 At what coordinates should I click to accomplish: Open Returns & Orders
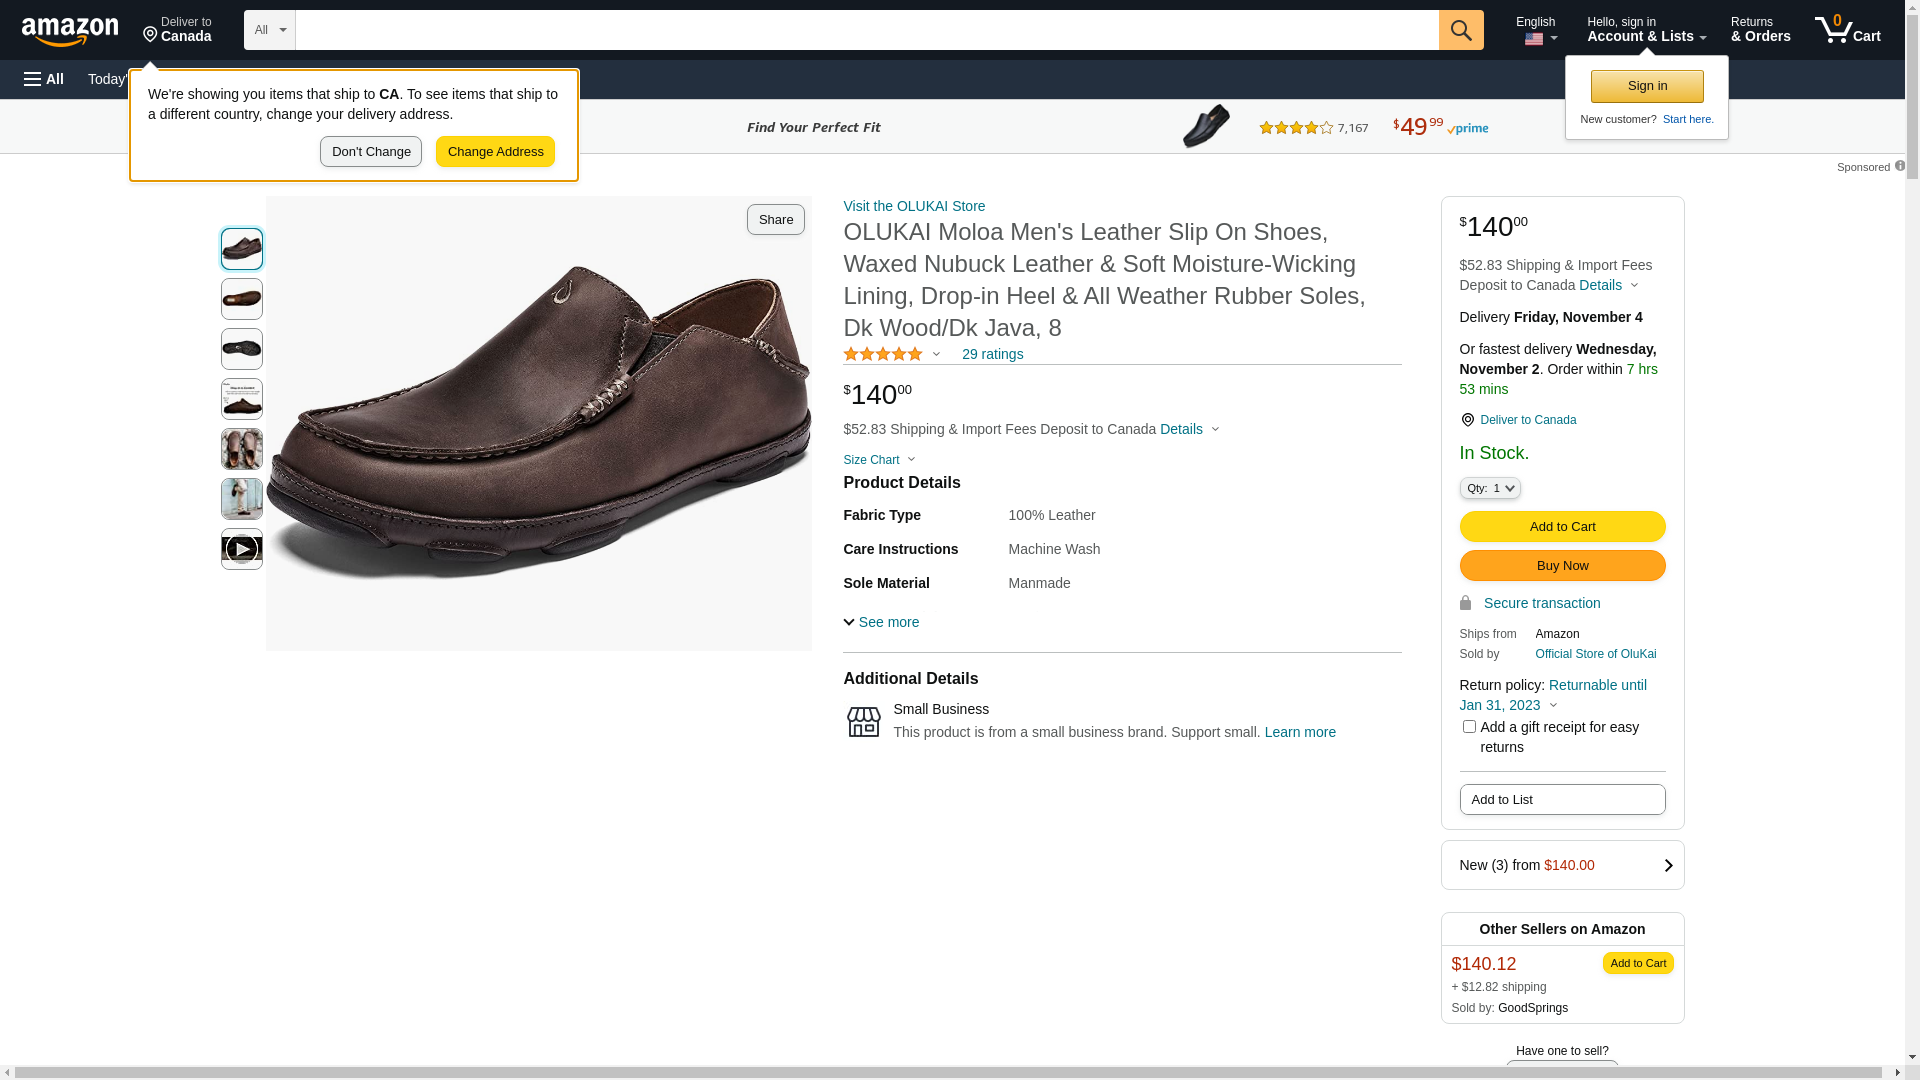pyautogui.click(x=1760, y=30)
